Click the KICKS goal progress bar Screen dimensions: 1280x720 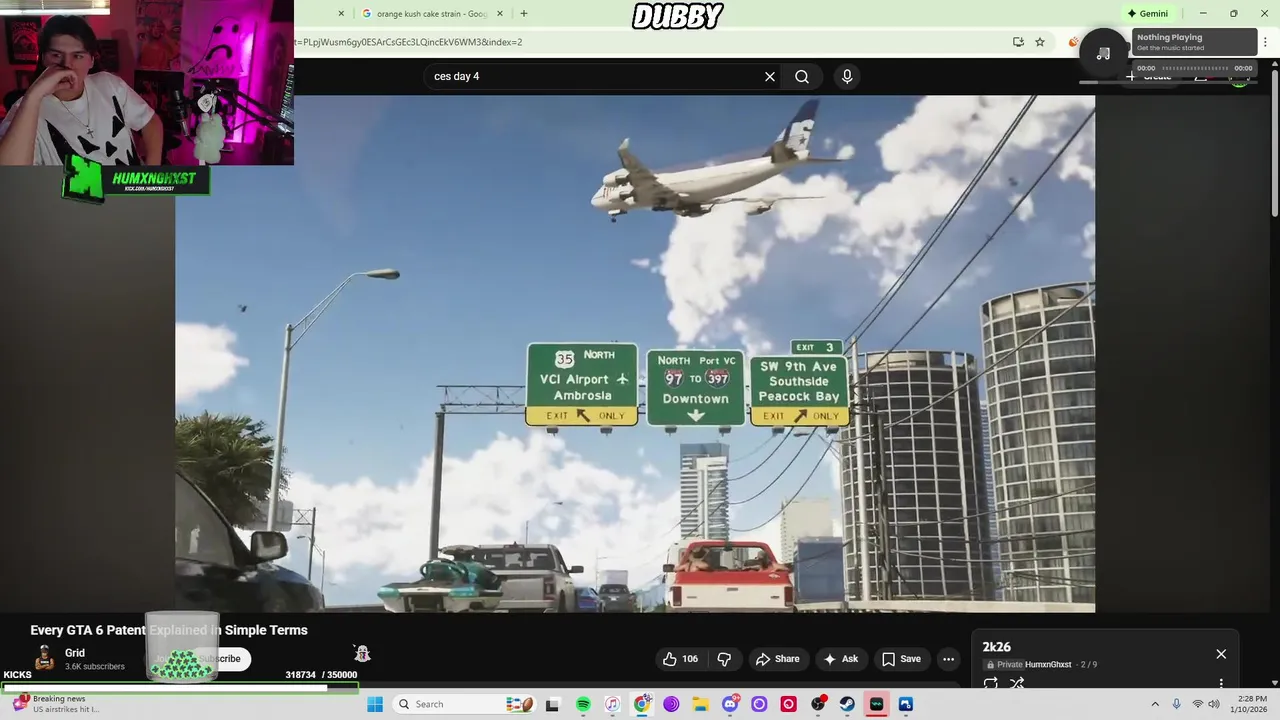(180, 687)
